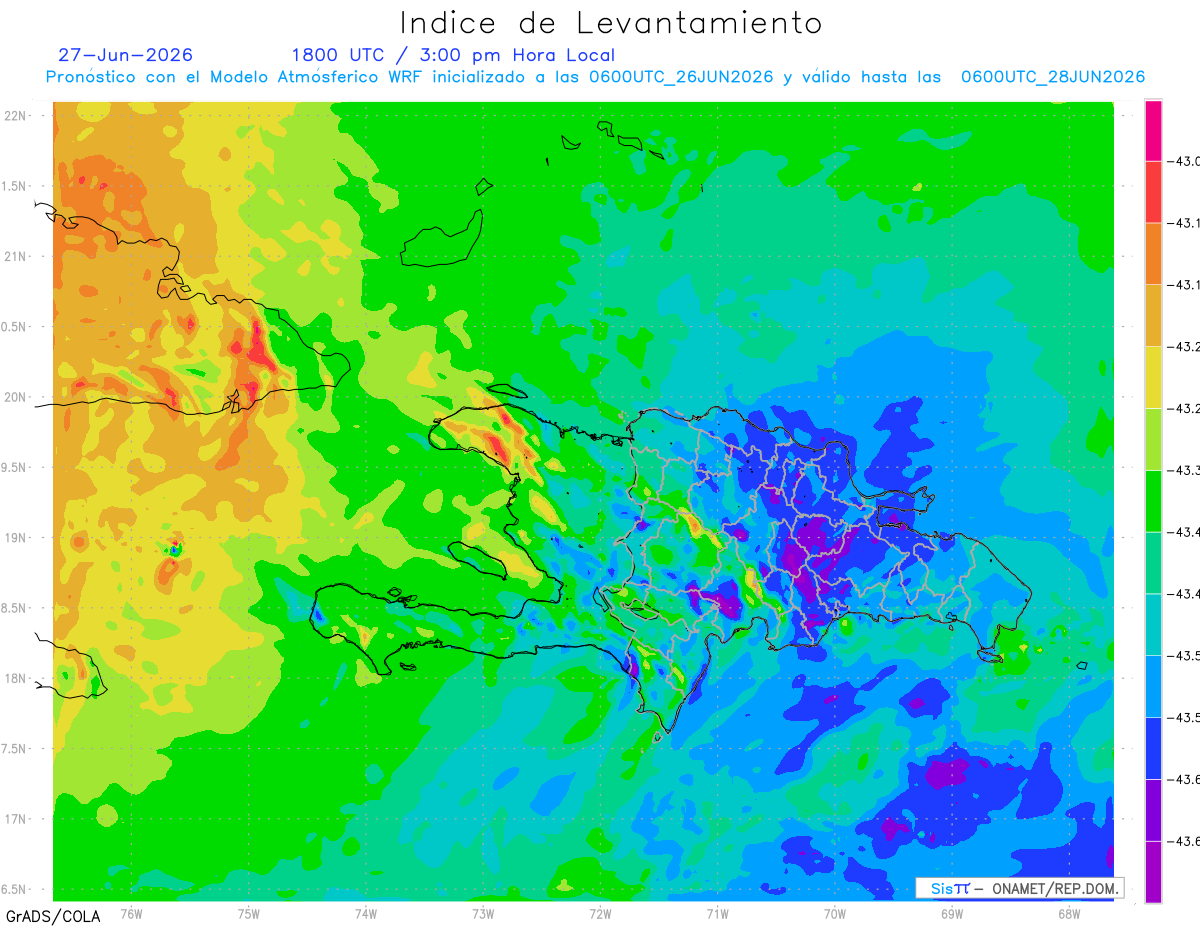Click the '-43.3' color bar value
This screenshot has width=1200, height=927.
click(x=1184, y=470)
